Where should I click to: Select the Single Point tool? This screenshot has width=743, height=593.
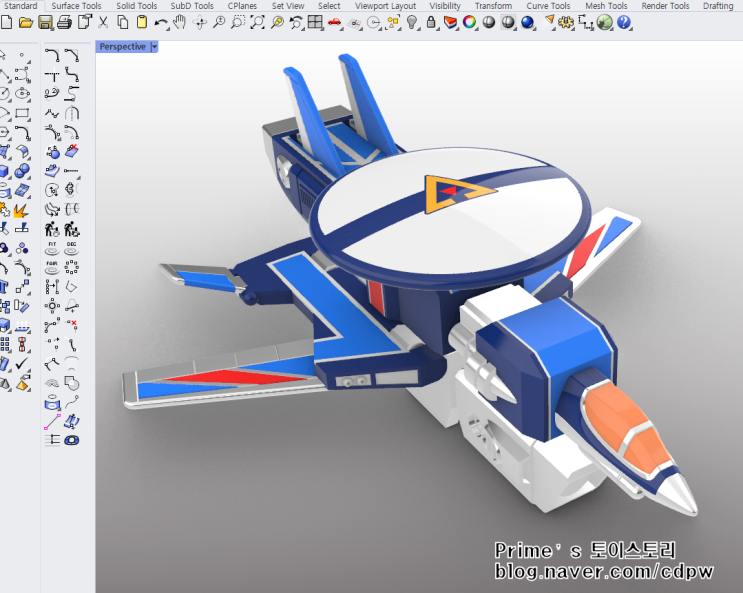tap(22, 55)
